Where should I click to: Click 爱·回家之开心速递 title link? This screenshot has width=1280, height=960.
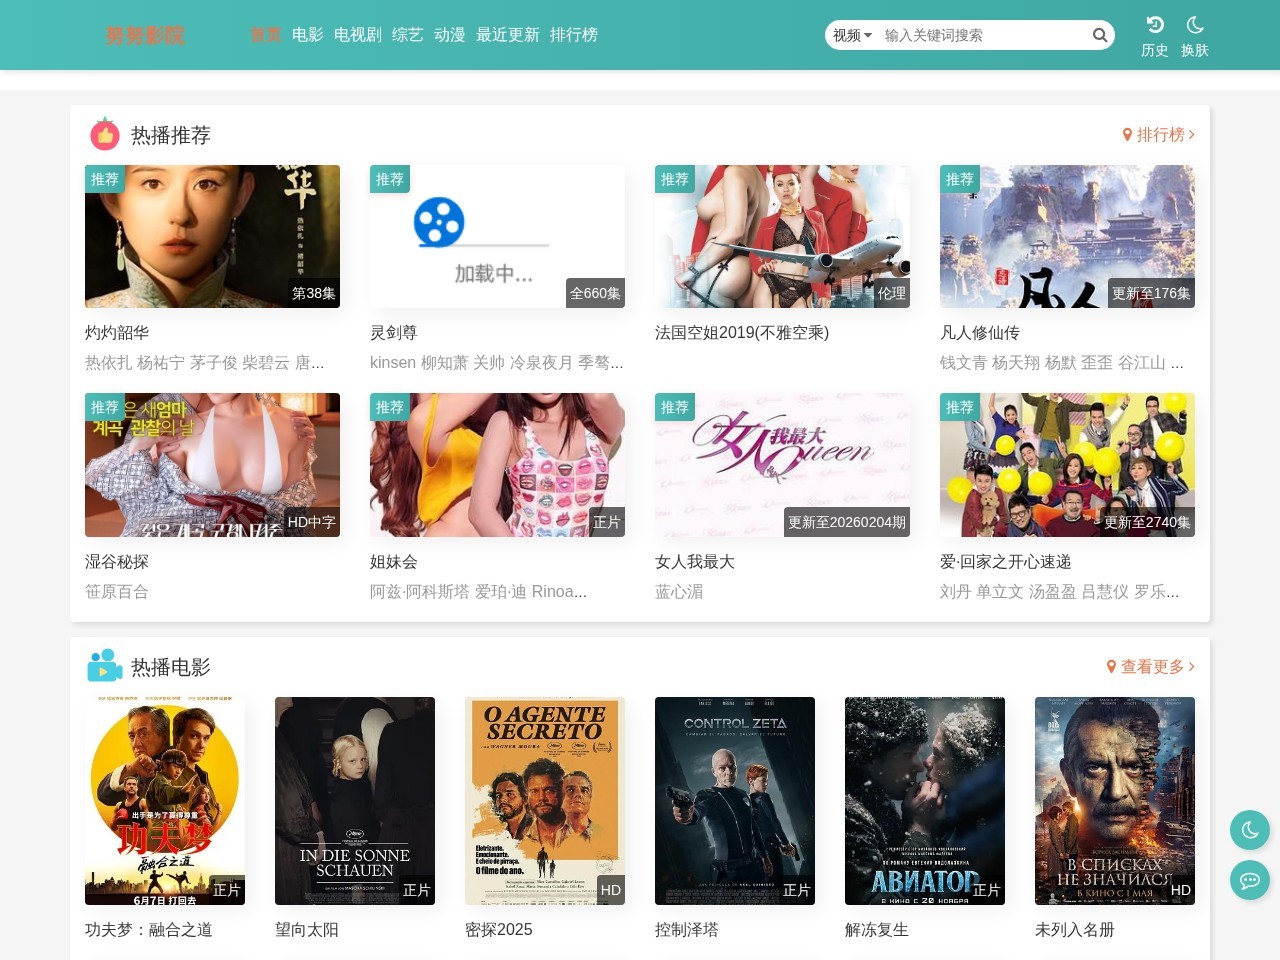1006,562
